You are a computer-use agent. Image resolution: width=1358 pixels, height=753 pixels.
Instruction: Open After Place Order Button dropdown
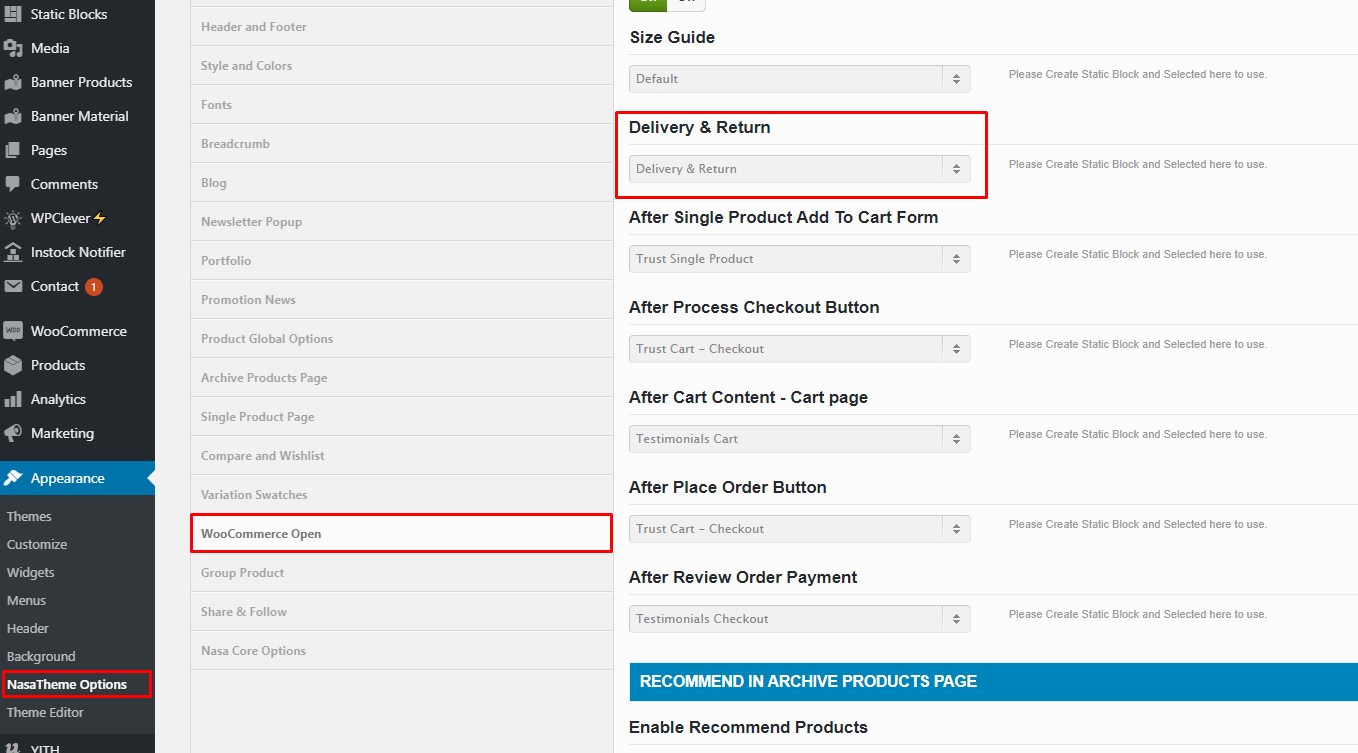[800, 529]
